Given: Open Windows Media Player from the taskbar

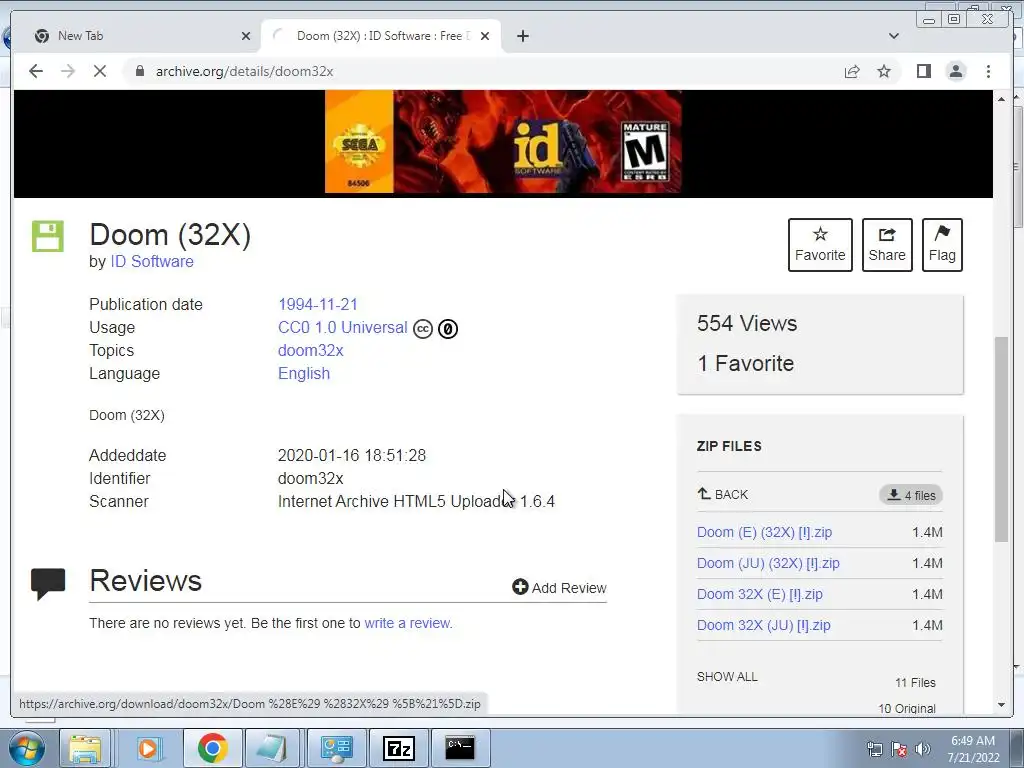Looking at the screenshot, I should coord(148,748).
